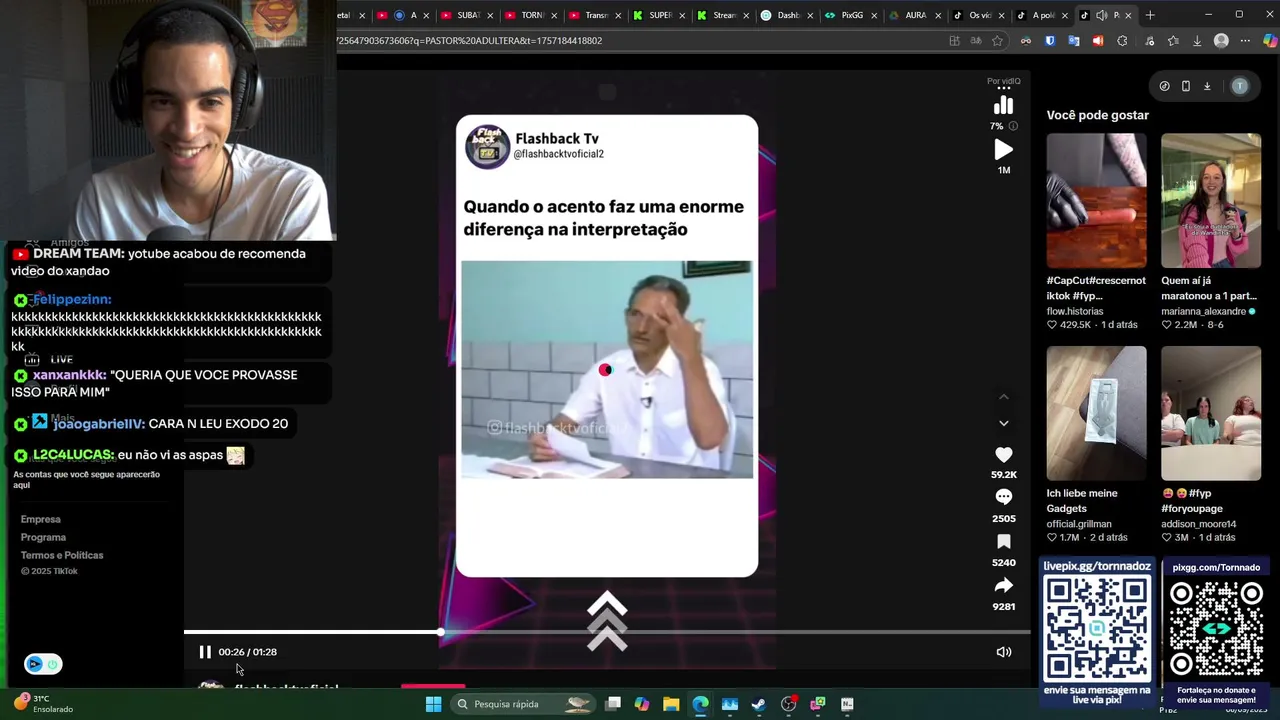Open the Ich liebe meine Gadgets video thumbnail
Image resolution: width=1280 pixels, height=720 pixels.
1097,413
